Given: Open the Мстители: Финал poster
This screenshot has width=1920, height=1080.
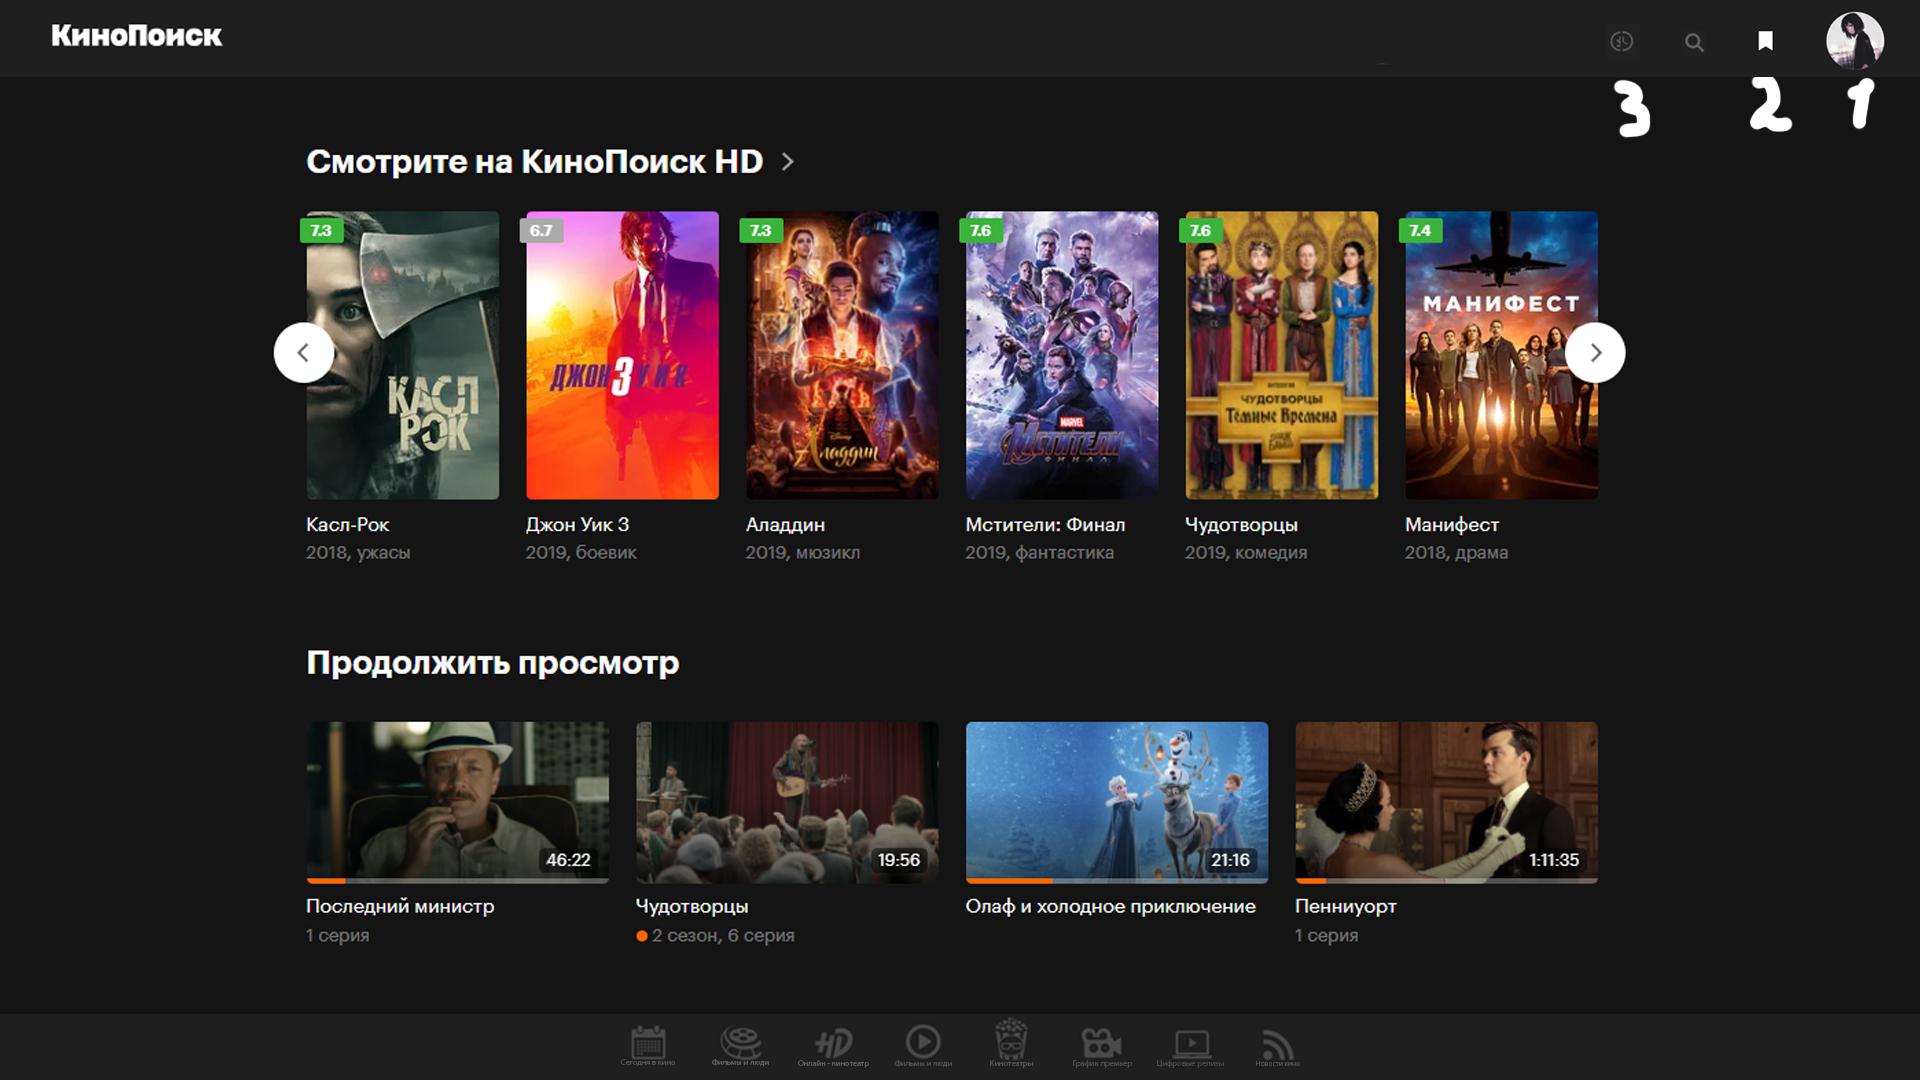Looking at the screenshot, I should coord(1062,355).
